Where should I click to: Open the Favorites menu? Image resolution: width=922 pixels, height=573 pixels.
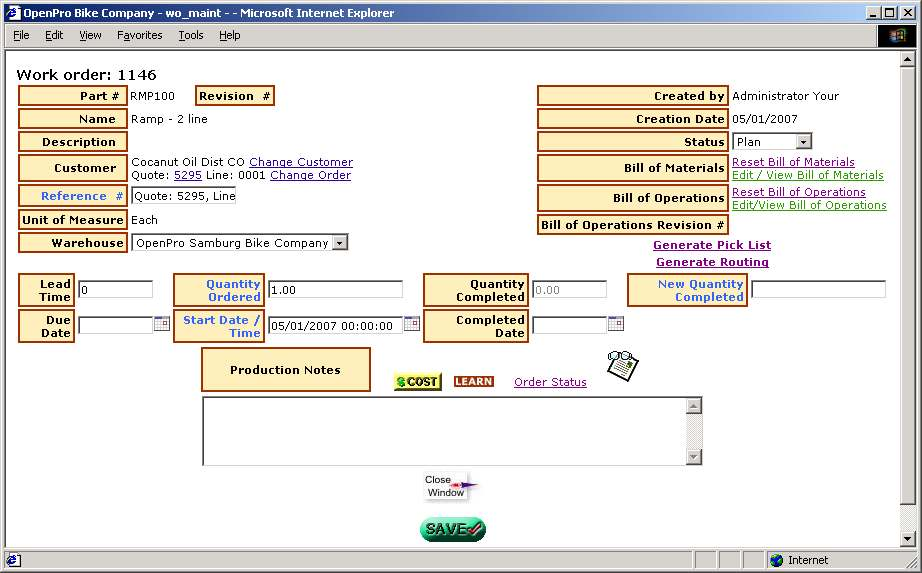click(x=139, y=35)
